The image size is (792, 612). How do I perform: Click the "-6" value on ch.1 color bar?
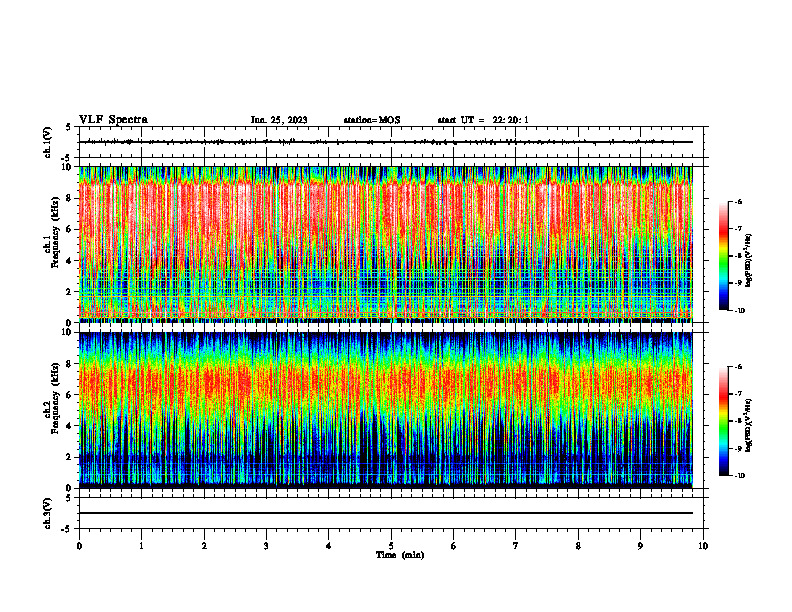738,201
